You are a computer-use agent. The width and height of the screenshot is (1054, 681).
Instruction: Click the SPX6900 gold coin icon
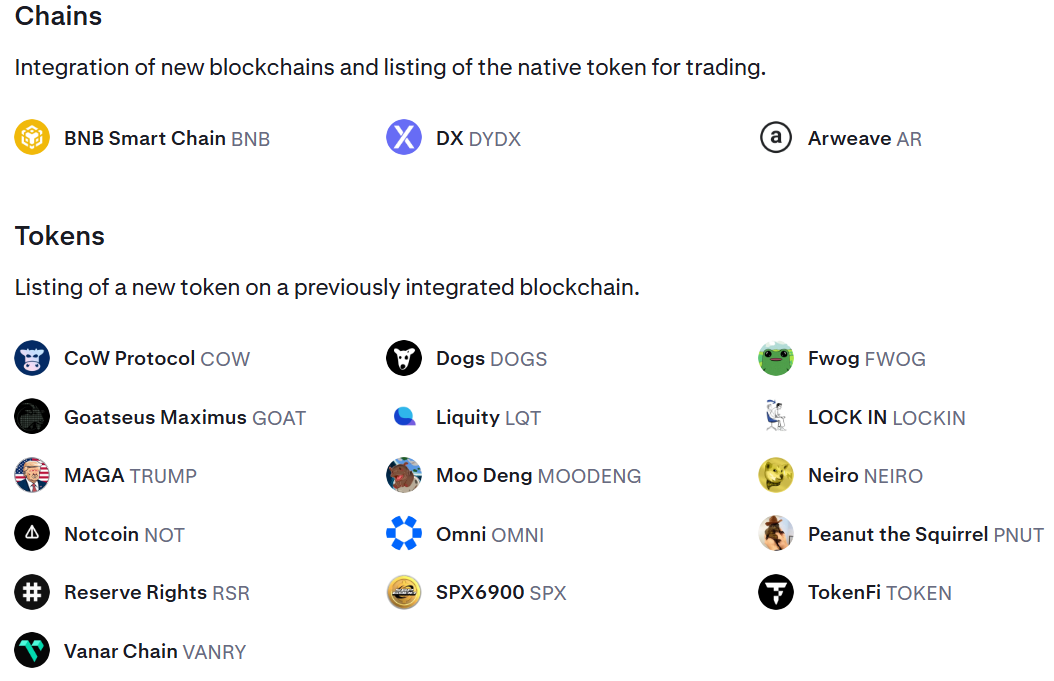pyautogui.click(x=404, y=592)
